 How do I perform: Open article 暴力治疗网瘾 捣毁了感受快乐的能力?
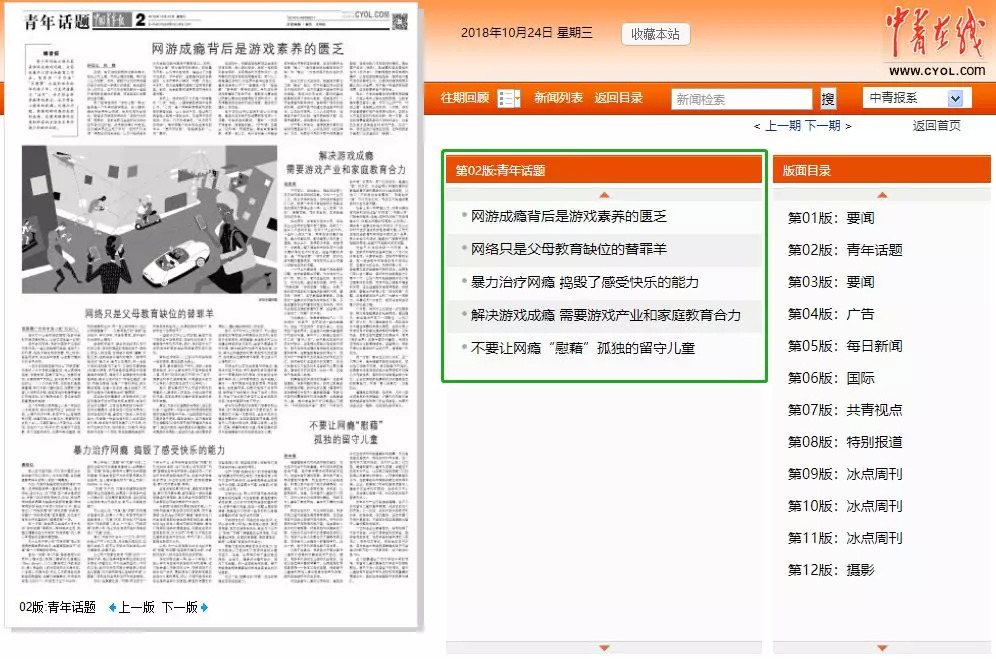[584, 282]
